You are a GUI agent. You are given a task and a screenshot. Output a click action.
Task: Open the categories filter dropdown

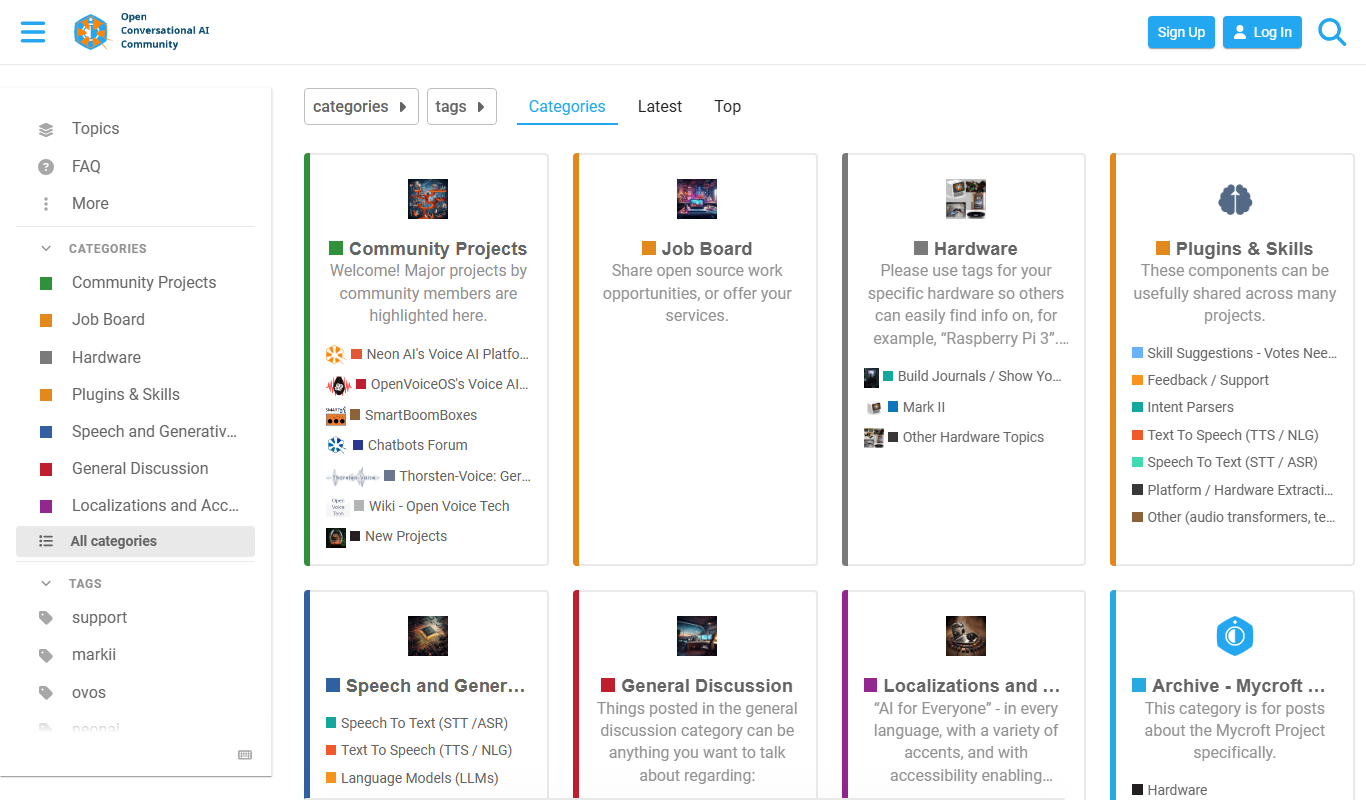pos(361,107)
